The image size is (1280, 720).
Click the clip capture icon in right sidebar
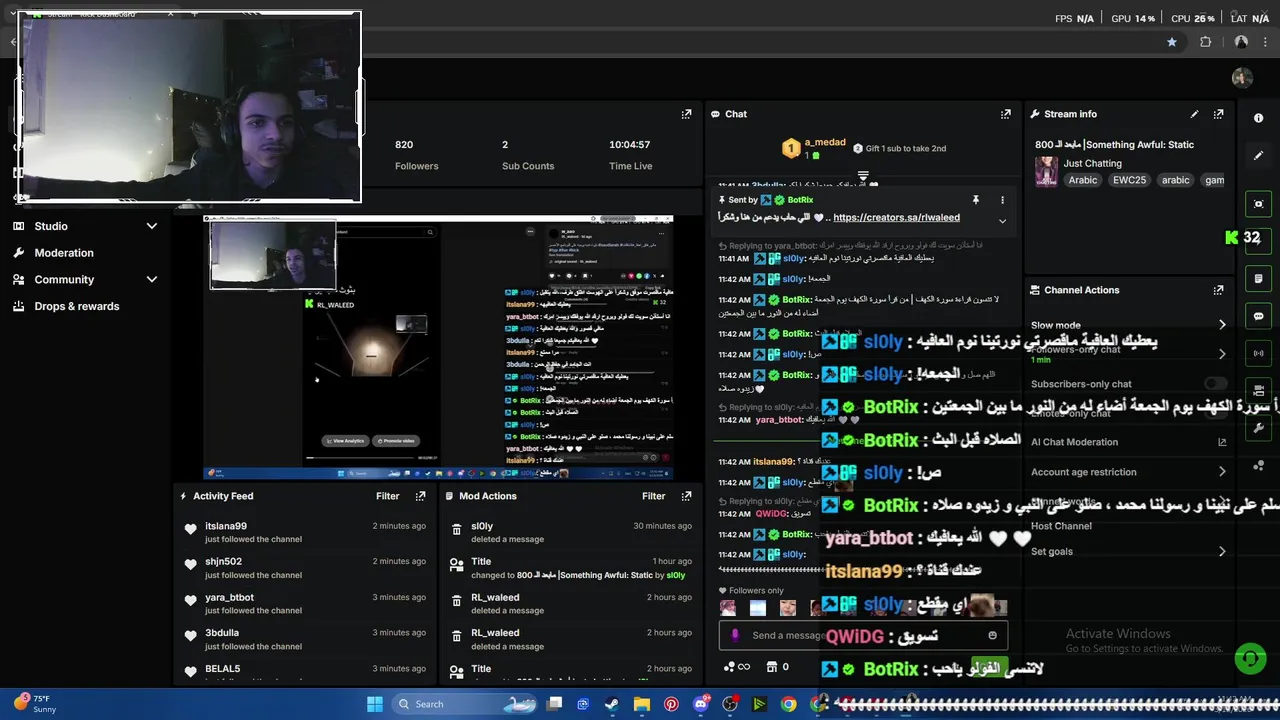click(1258, 204)
